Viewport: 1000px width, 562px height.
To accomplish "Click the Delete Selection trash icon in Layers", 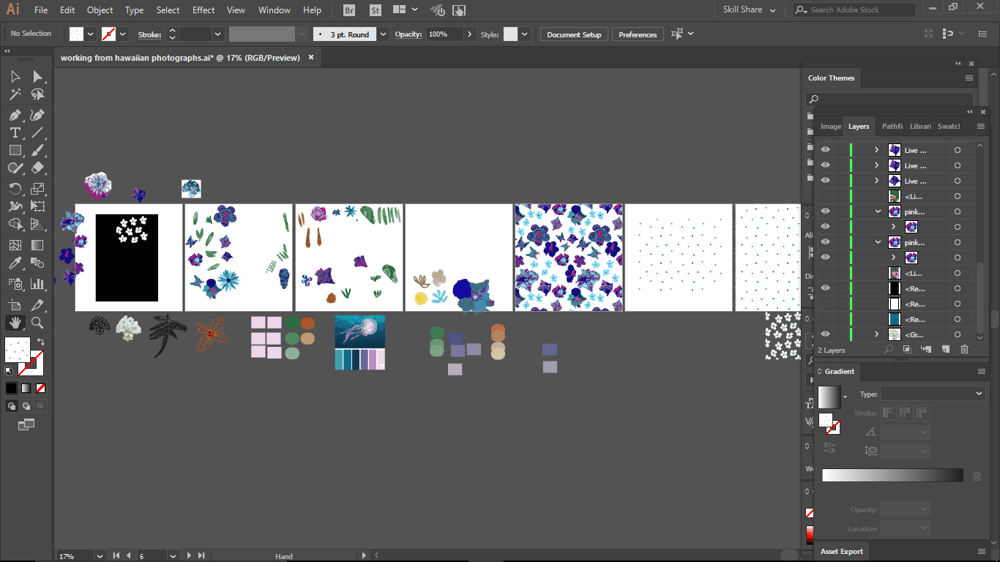I will pyautogui.click(x=964, y=350).
